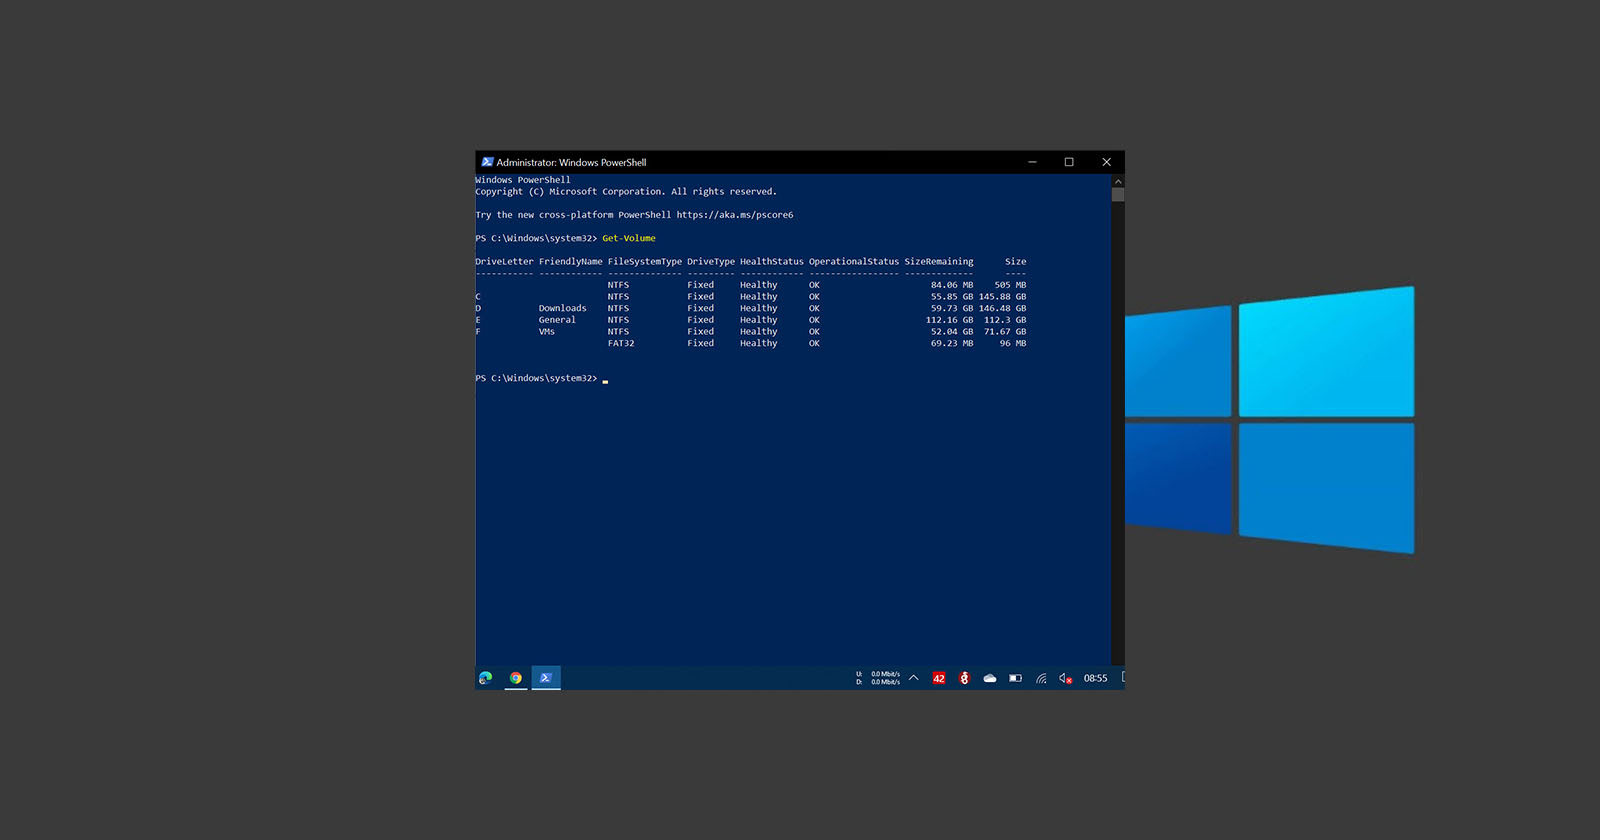The height and width of the screenshot is (840, 1600).
Task: Click the 505 MB size value
Action: [1011, 285]
